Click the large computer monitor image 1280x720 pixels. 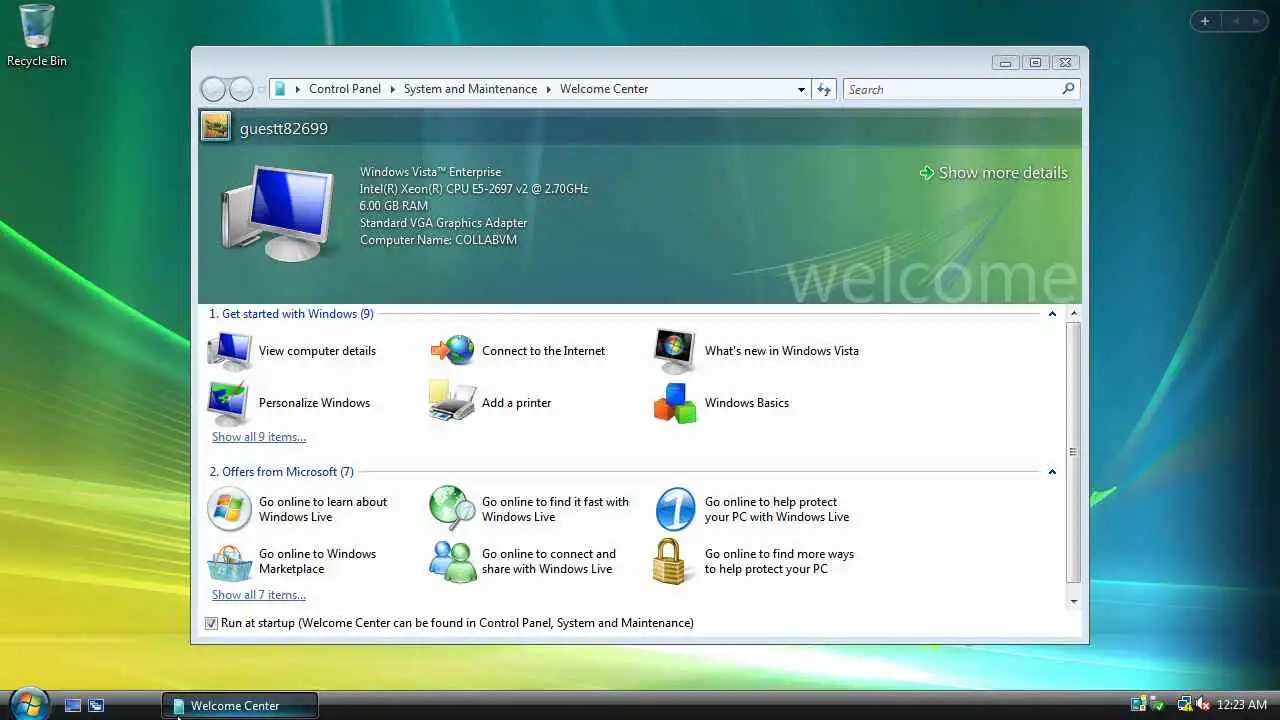click(278, 213)
